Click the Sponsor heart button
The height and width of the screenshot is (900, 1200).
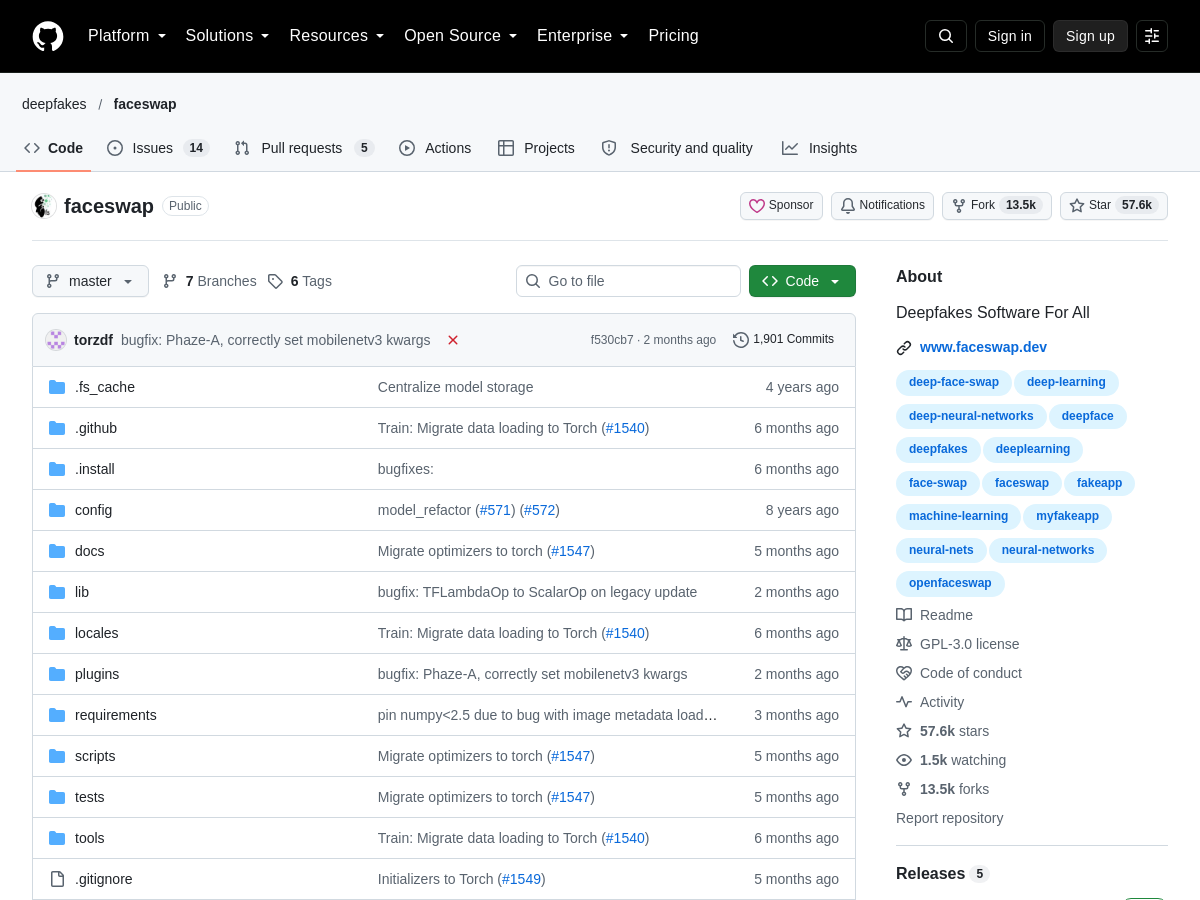click(x=781, y=206)
